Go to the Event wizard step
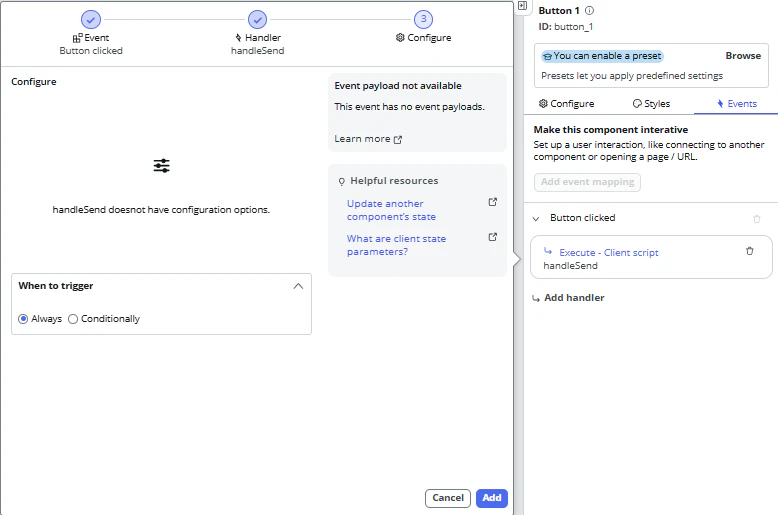 pos(91,33)
